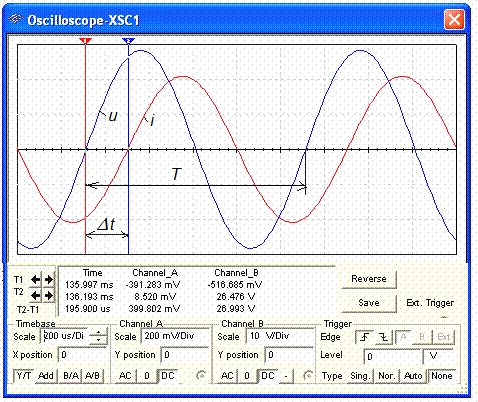Click Channel A Y position field
Viewport: 478px width, 402px height.
click(184, 355)
